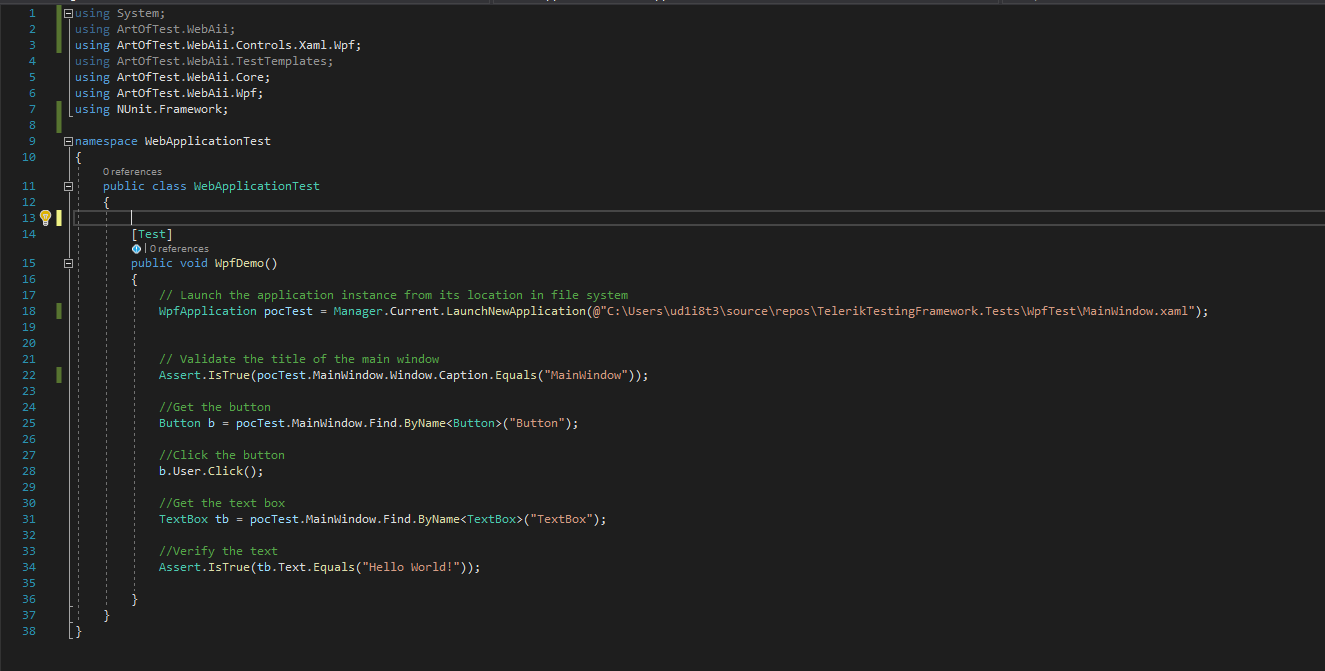The height and width of the screenshot is (671, 1325).
Task: Click the "Hello World!" string literal
Action: pyautogui.click(x=419, y=567)
